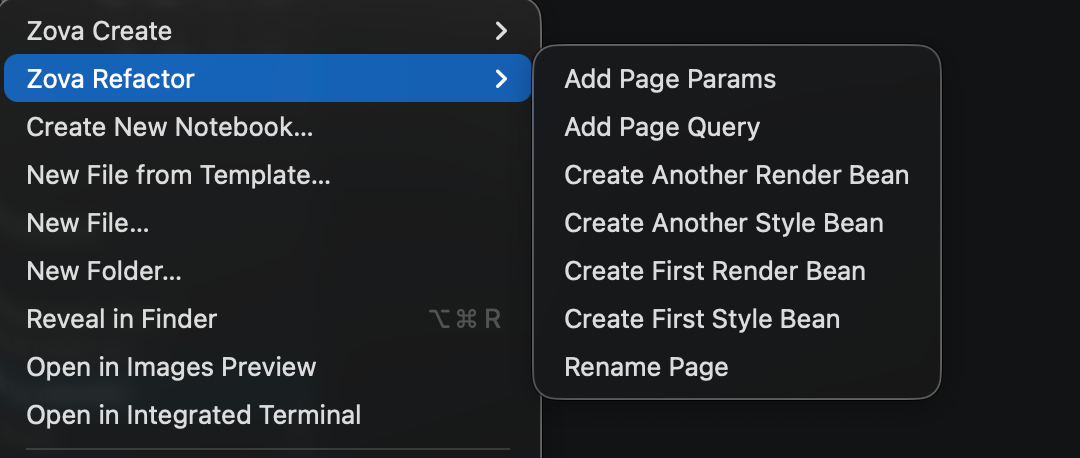
Task: Click the ⌥⌘R shortcut hint for Reveal in Finder
Action: tap(464, 319)
